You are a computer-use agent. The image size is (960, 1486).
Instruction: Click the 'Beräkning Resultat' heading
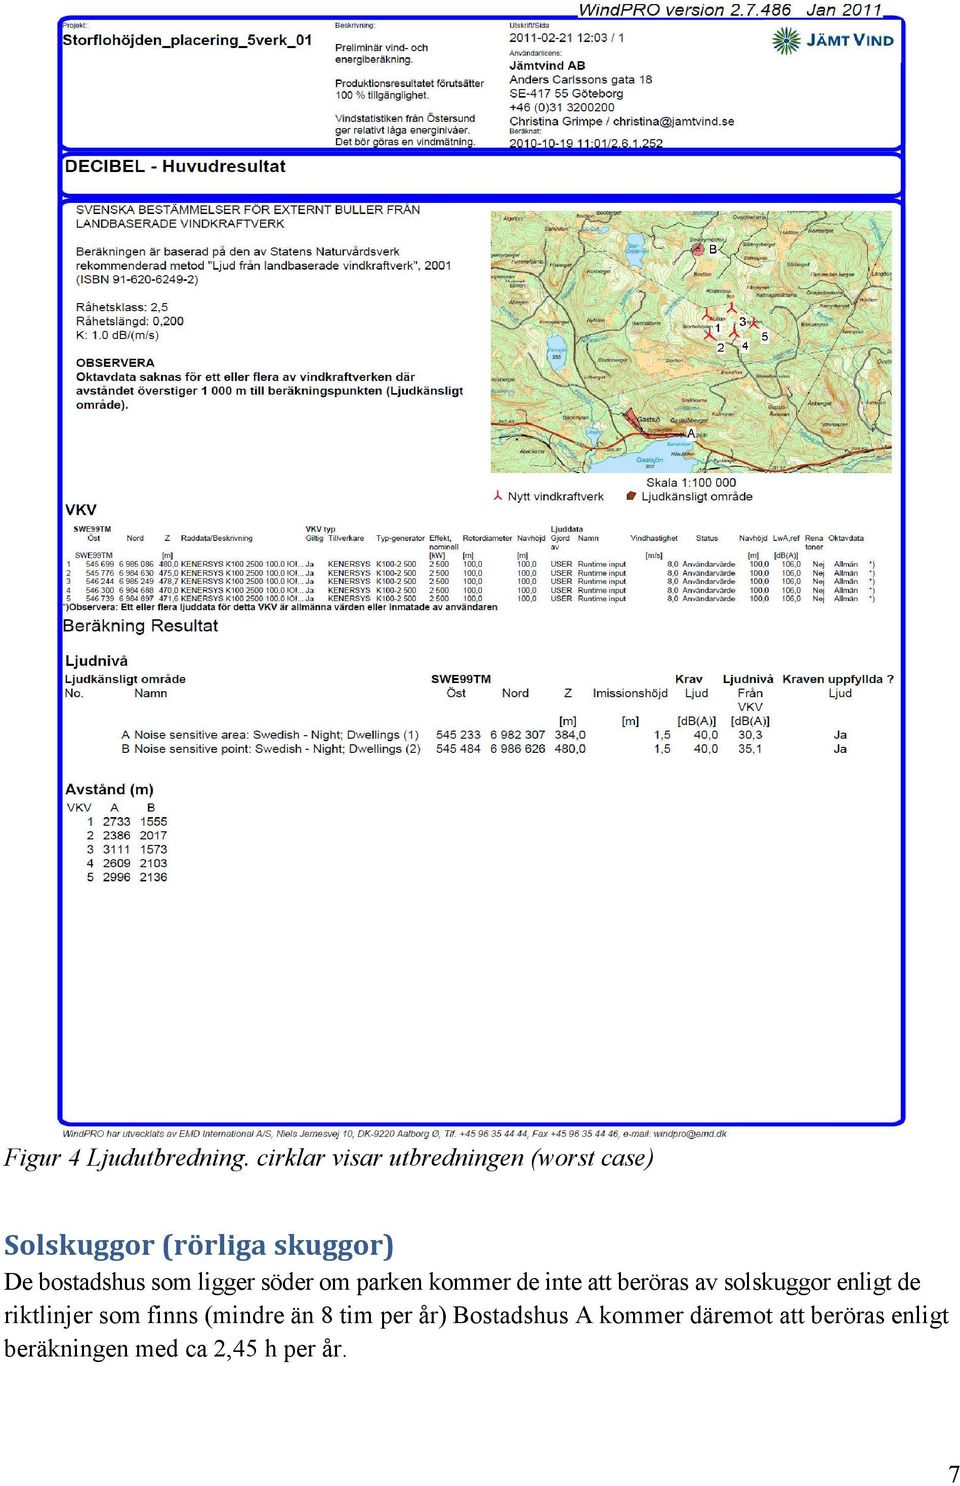[x=140, y=626]
